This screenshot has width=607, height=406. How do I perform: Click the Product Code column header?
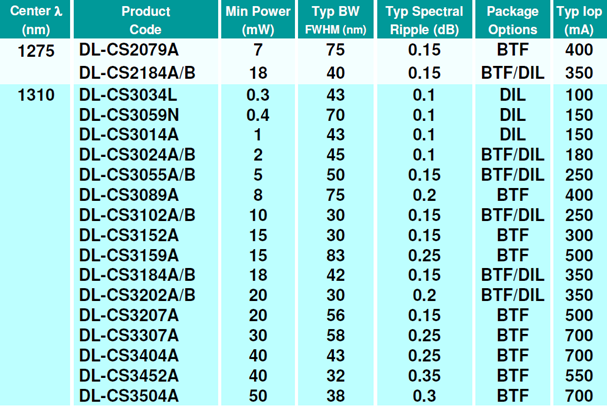(146, 20)
